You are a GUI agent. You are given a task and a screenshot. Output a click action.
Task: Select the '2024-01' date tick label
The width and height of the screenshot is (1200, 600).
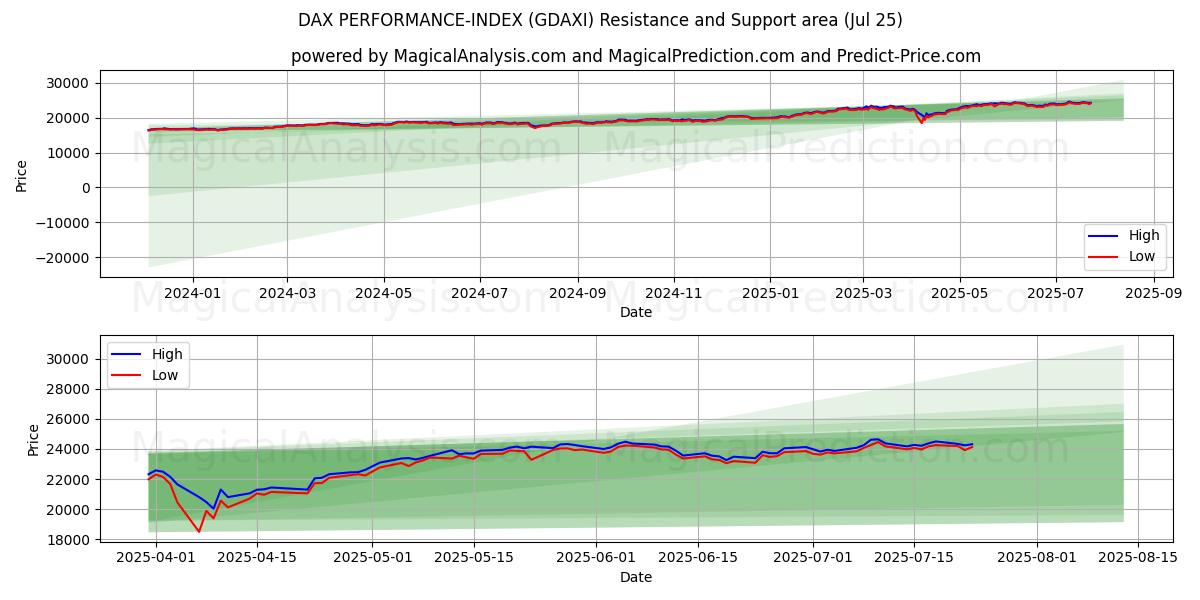[x=192, y=294]
